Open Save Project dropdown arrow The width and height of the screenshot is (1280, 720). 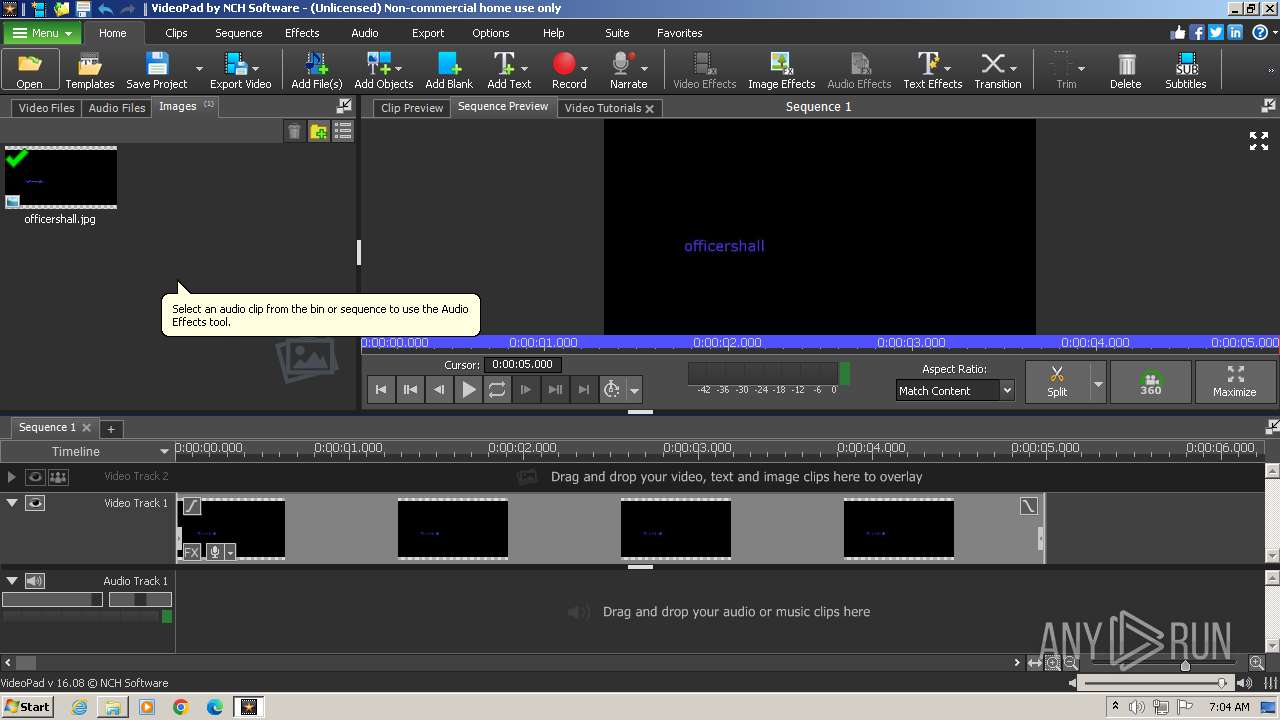click(198, 70)
